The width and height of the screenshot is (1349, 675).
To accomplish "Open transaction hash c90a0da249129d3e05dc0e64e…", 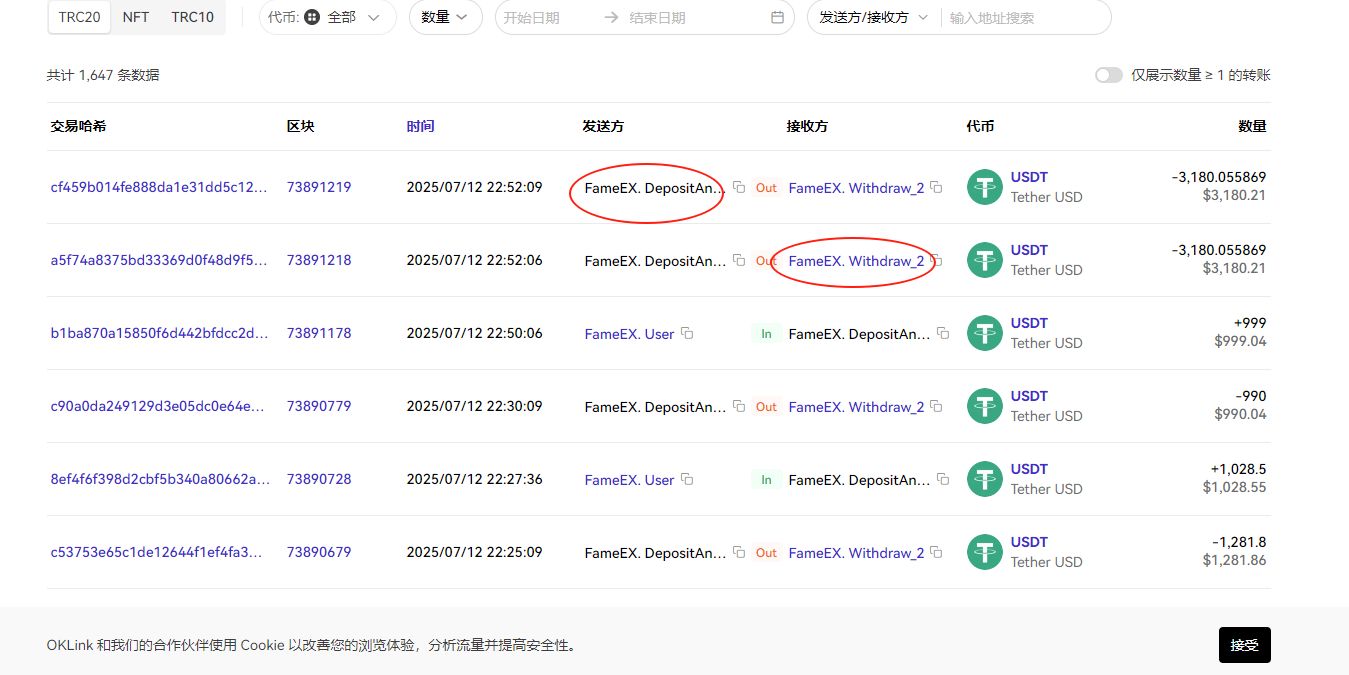I will click(x=159, y=406).
